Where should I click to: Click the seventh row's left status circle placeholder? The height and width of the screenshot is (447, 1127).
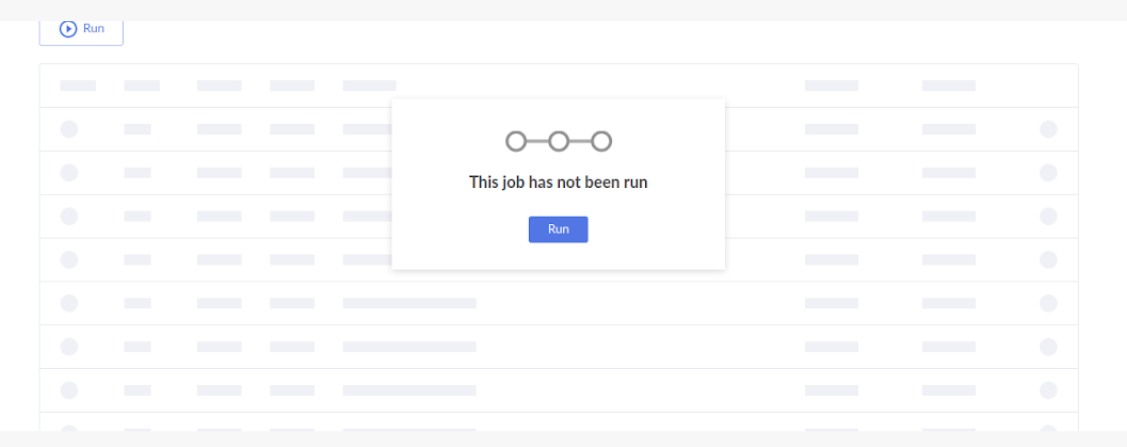69,390
